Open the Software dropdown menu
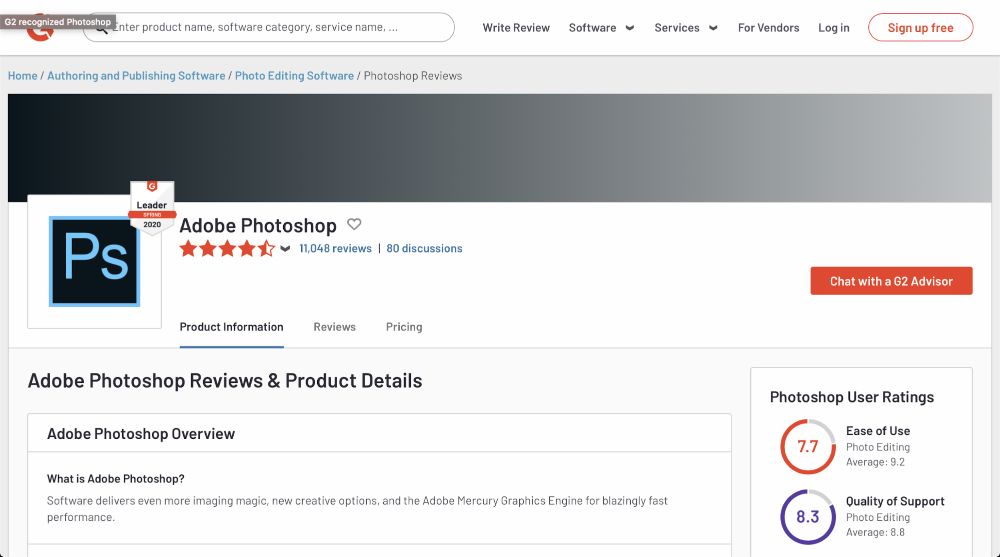Image resolution: width=1000 pixels, height=557 pixels. click(601, 27)
